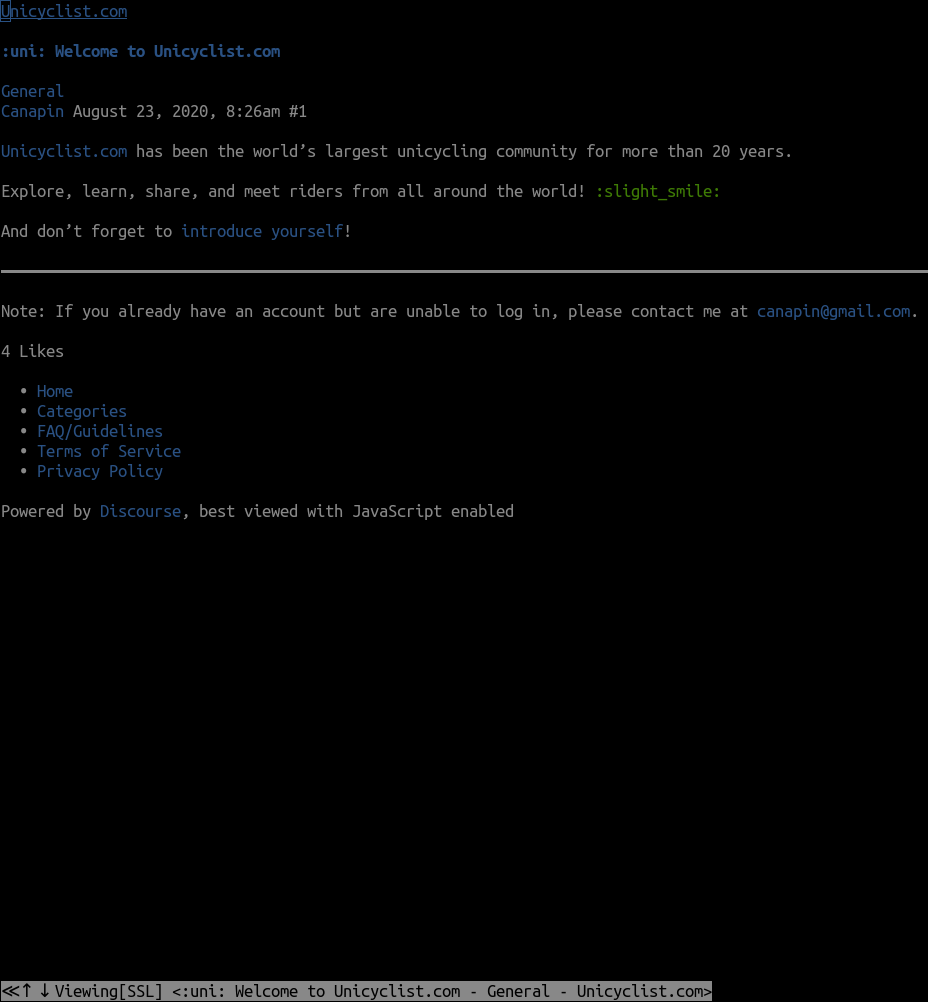This screenshot has height=1002, width=928.
Task: Open the Privacy Policy page
Action: click(100, 471)
